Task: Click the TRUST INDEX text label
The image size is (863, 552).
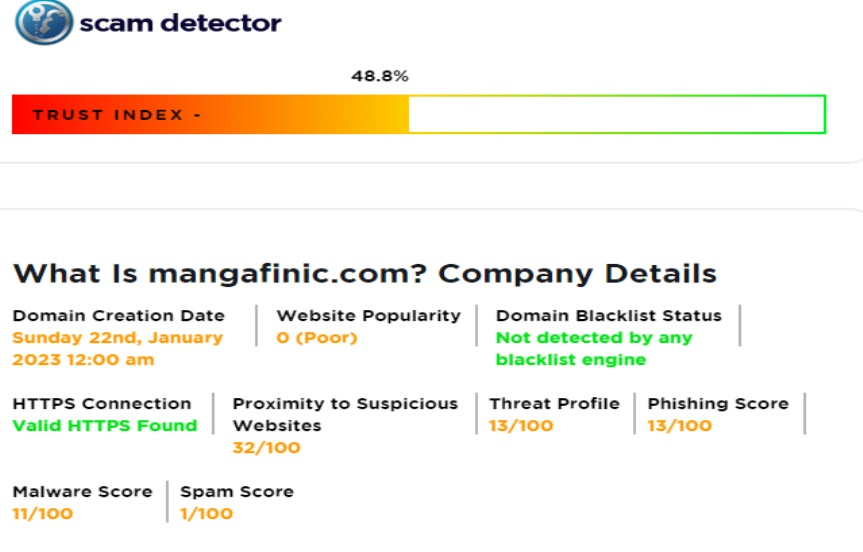Action: point(117,115)
